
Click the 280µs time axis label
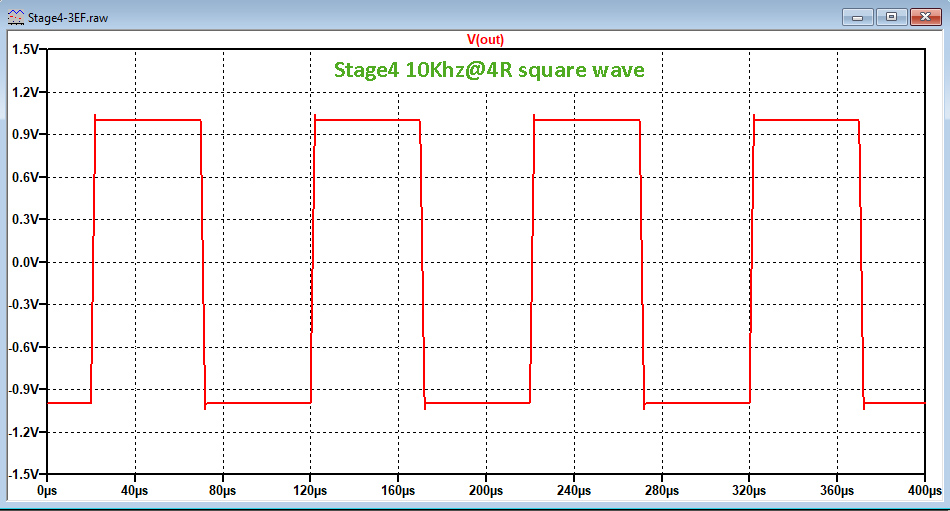662,490
